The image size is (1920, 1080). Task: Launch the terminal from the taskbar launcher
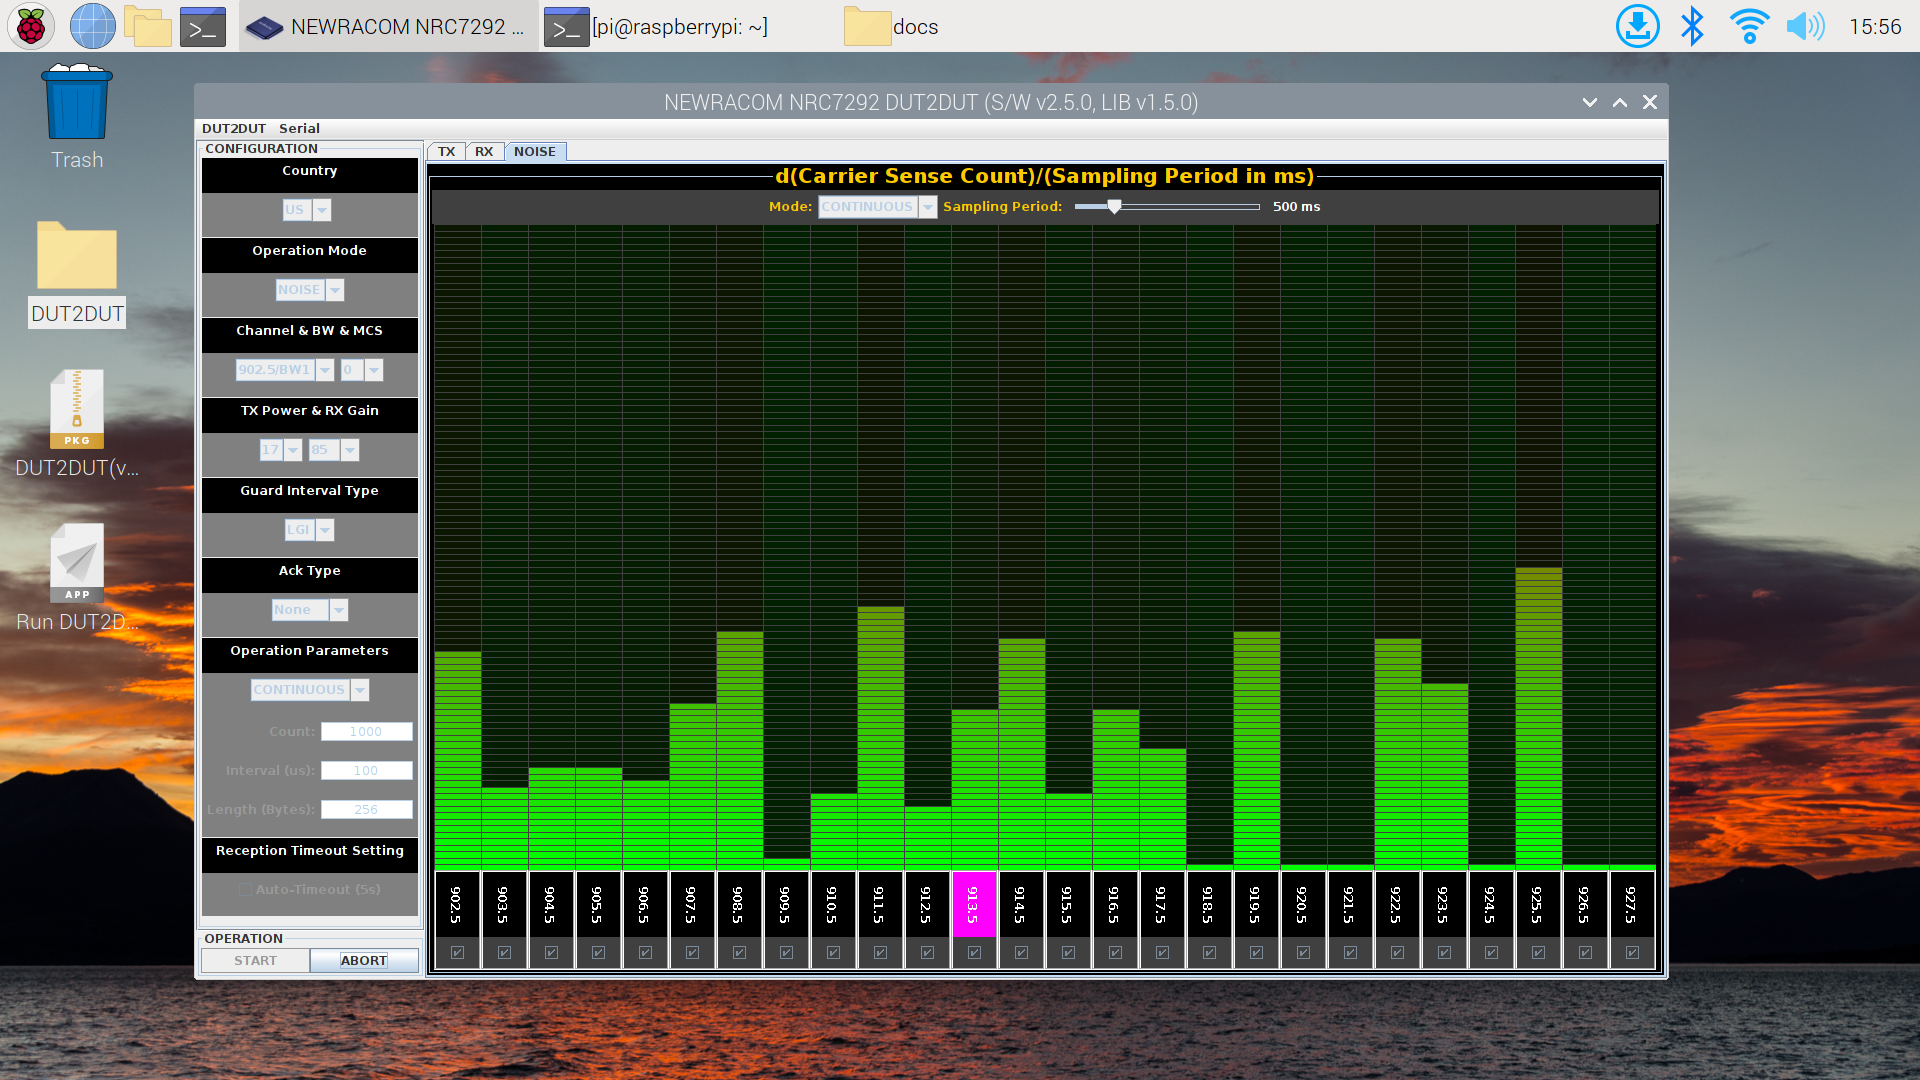point(203,27)
